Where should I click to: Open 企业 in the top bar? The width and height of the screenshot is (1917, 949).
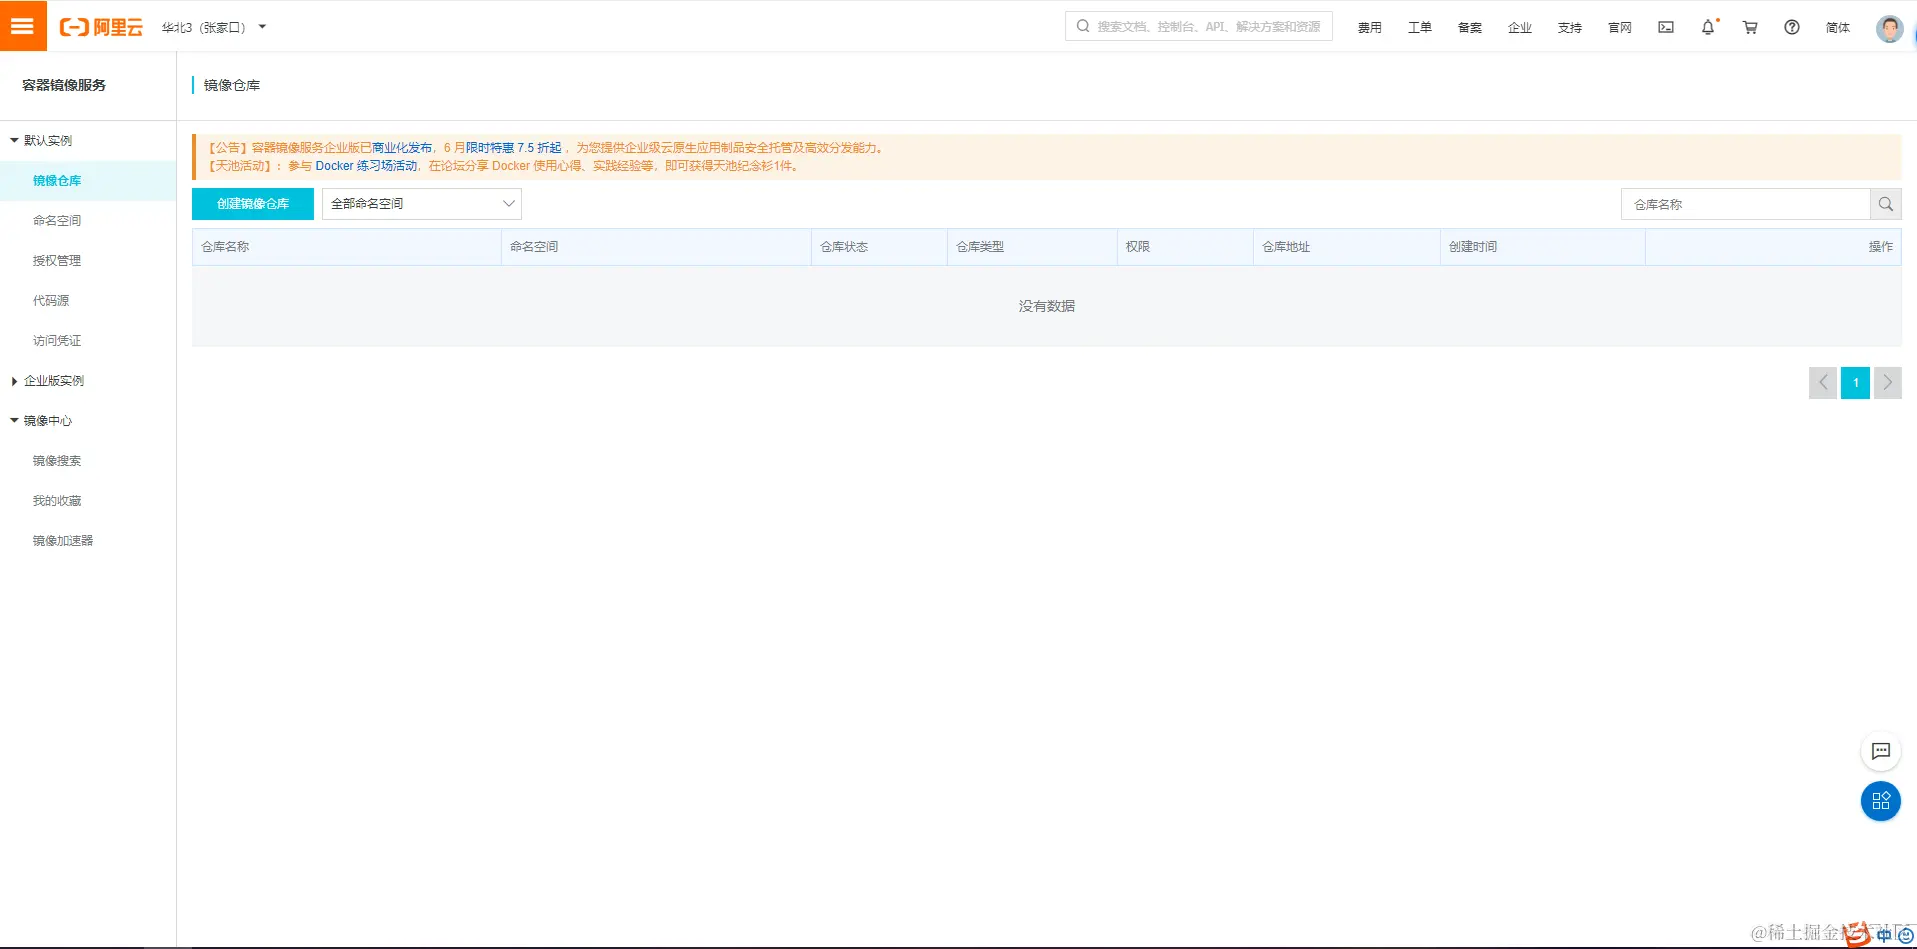tap(1520, 27)
